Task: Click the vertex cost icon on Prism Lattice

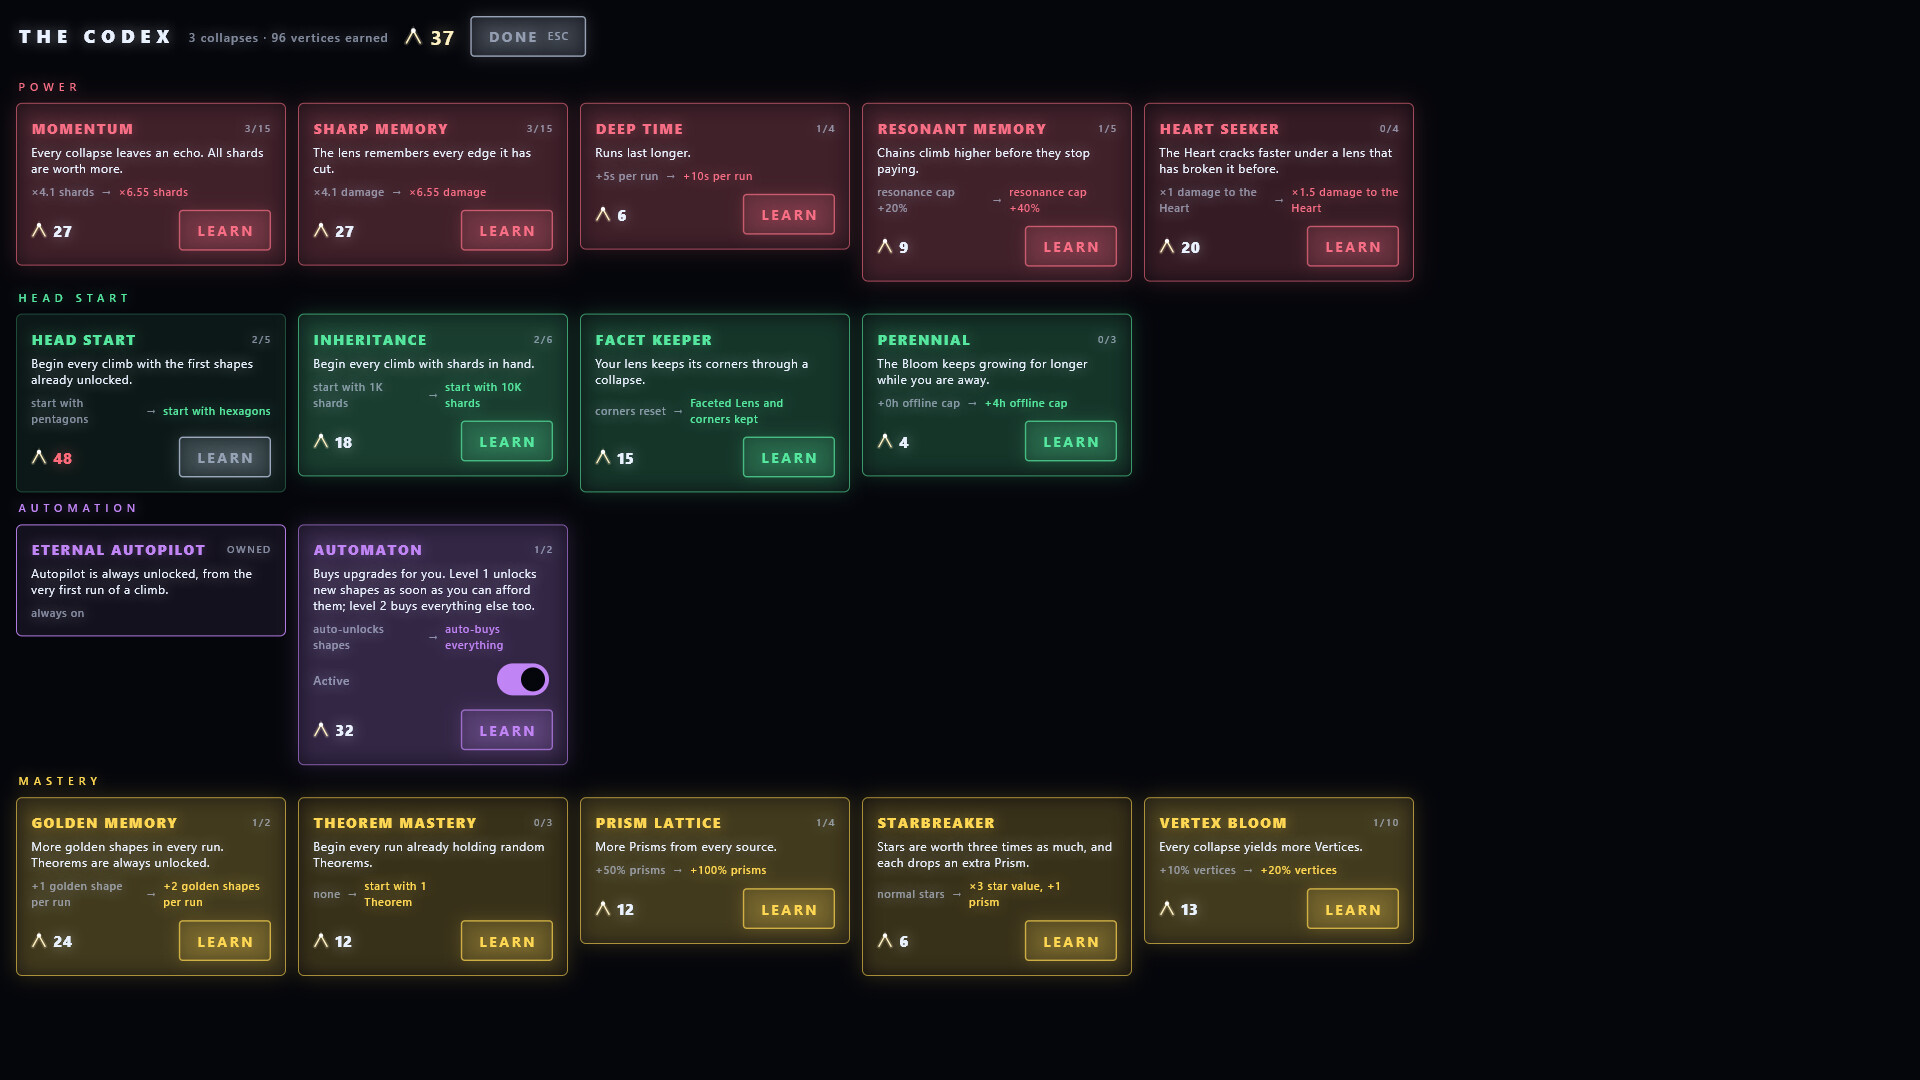Action: (x=603, y=910)
